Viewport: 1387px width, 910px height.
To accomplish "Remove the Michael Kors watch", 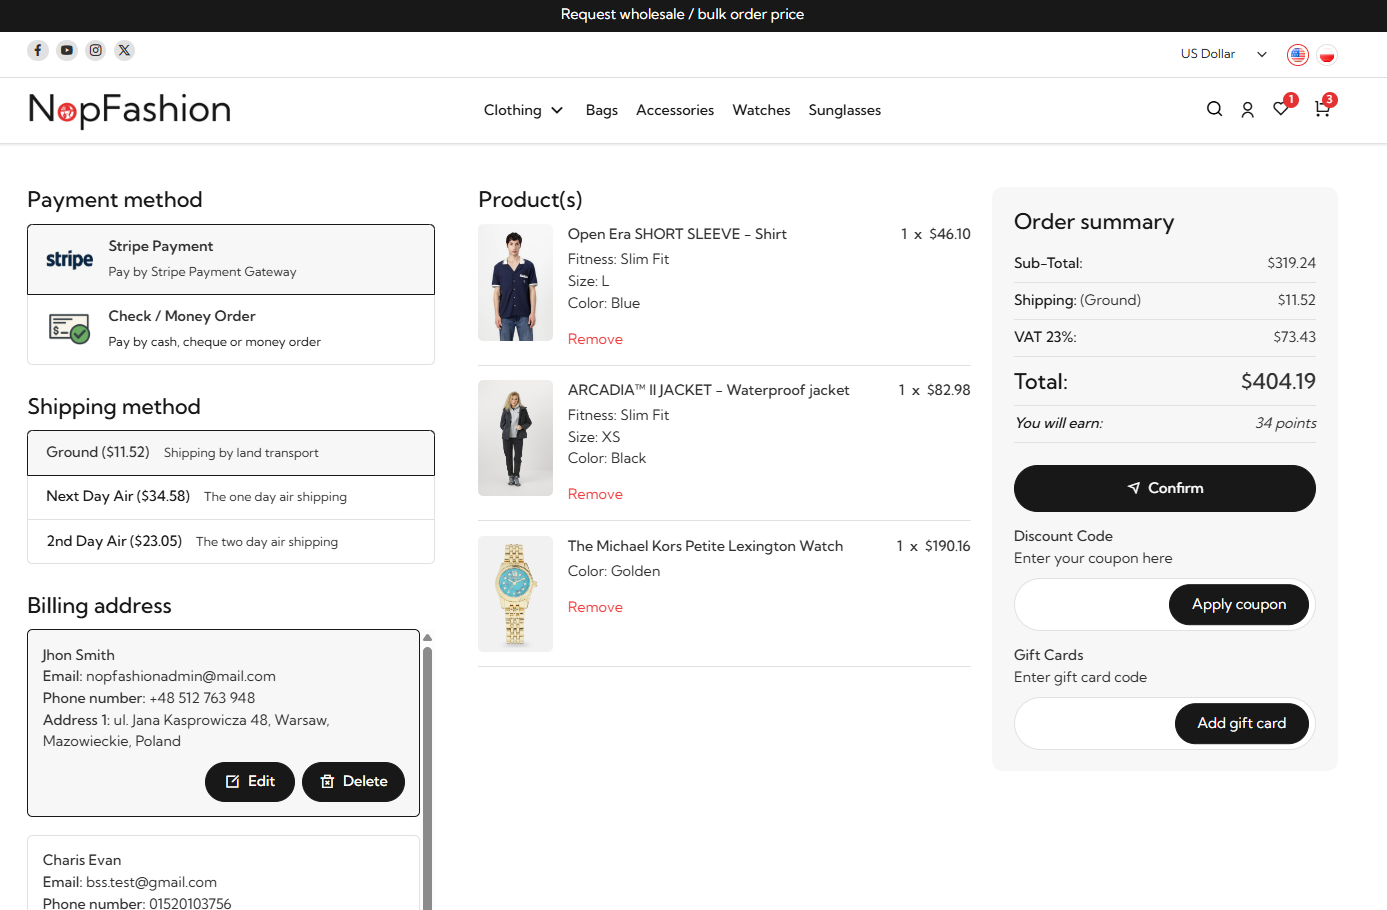I will click(x=595, y=607).
